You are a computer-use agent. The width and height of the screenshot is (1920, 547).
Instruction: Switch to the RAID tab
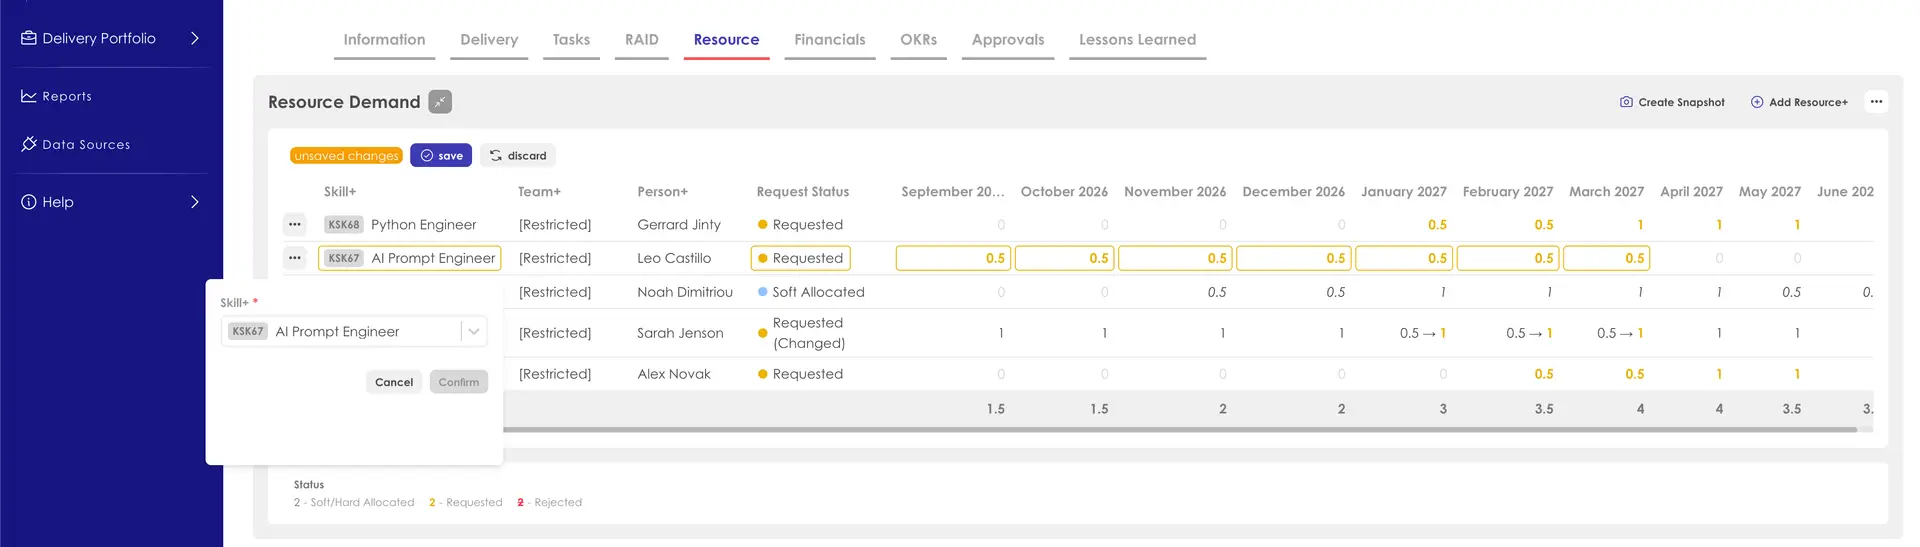[642, 40]
